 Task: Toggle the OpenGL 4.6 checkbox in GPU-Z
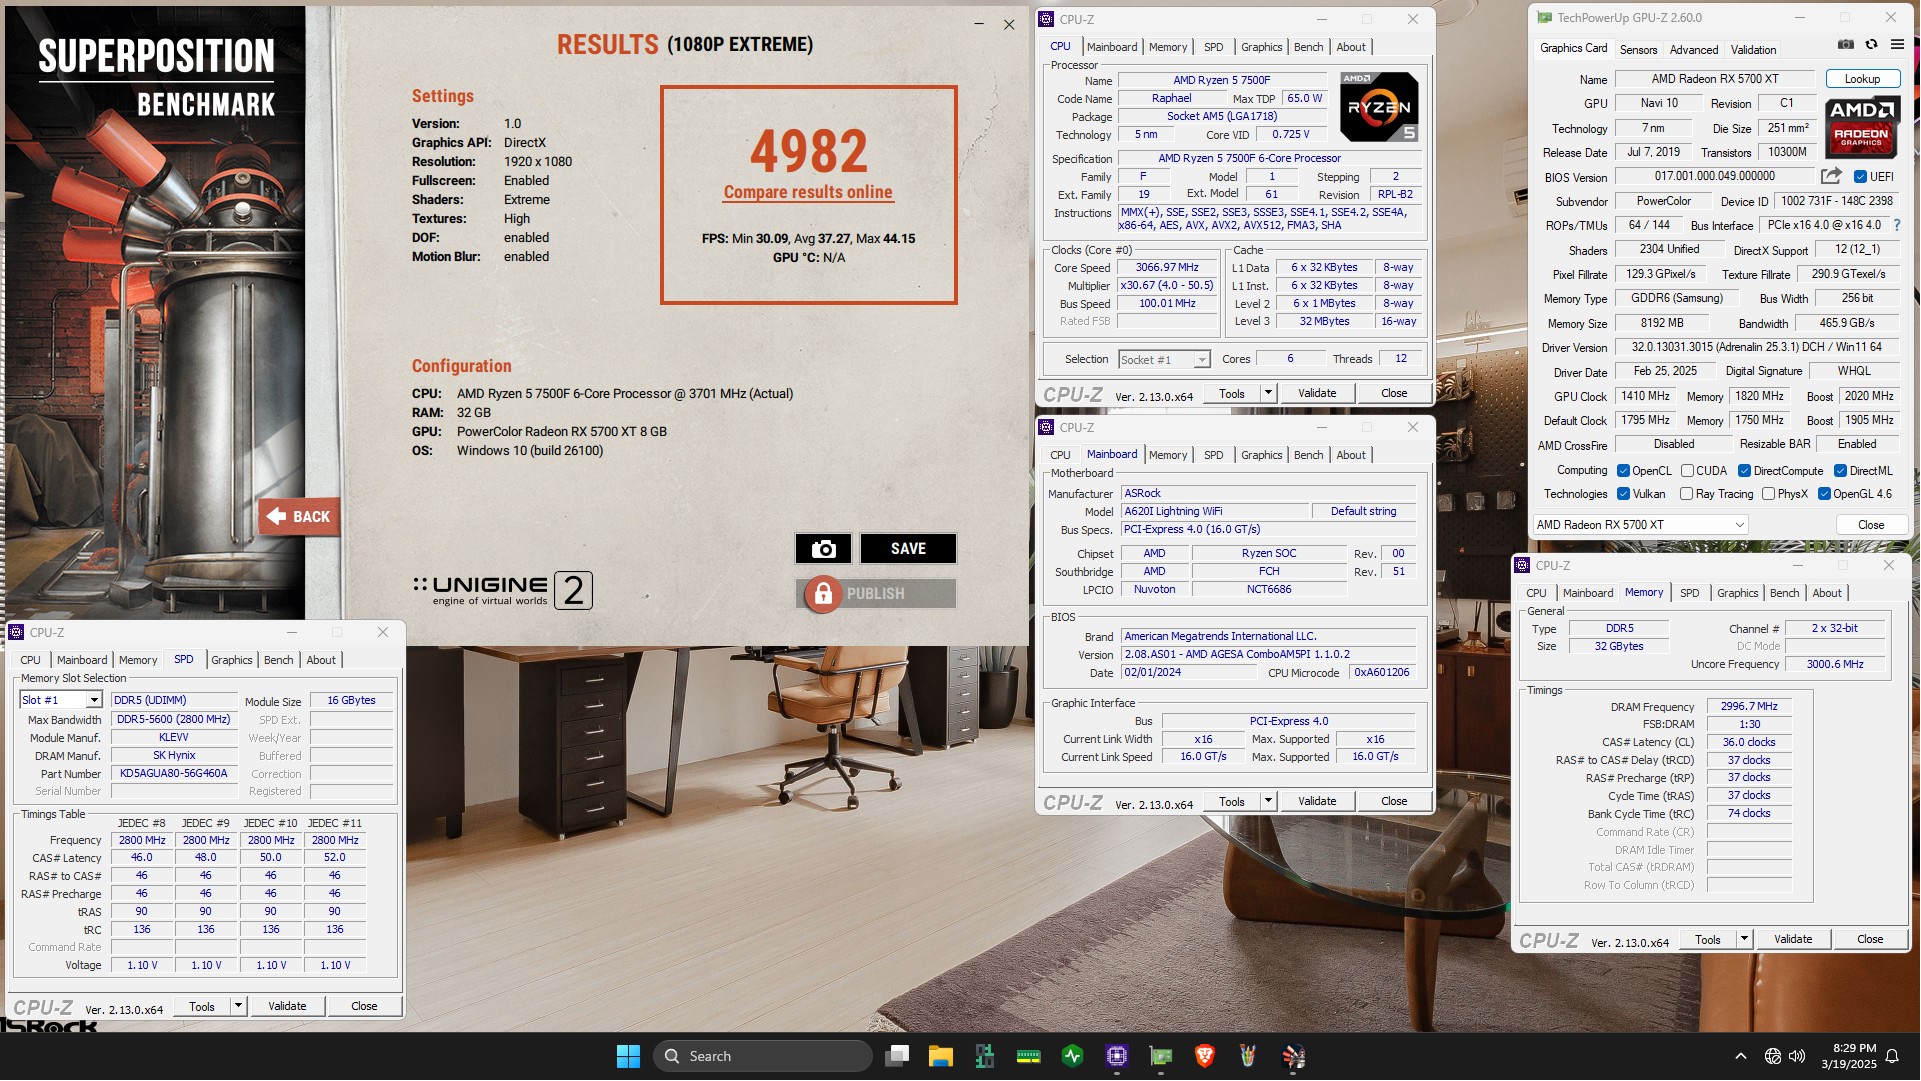[x=1824, y=494]
